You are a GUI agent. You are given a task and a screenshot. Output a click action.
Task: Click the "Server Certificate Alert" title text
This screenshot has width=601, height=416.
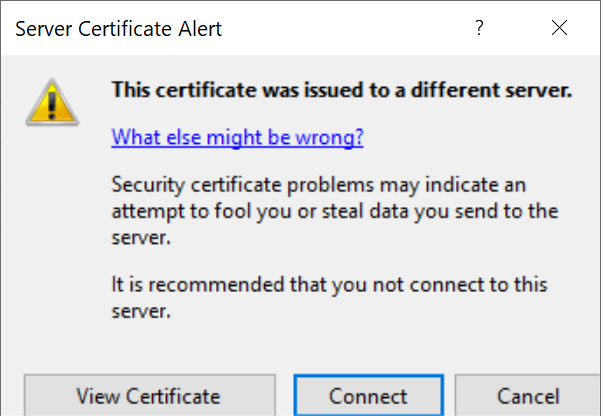click(118, 29)
